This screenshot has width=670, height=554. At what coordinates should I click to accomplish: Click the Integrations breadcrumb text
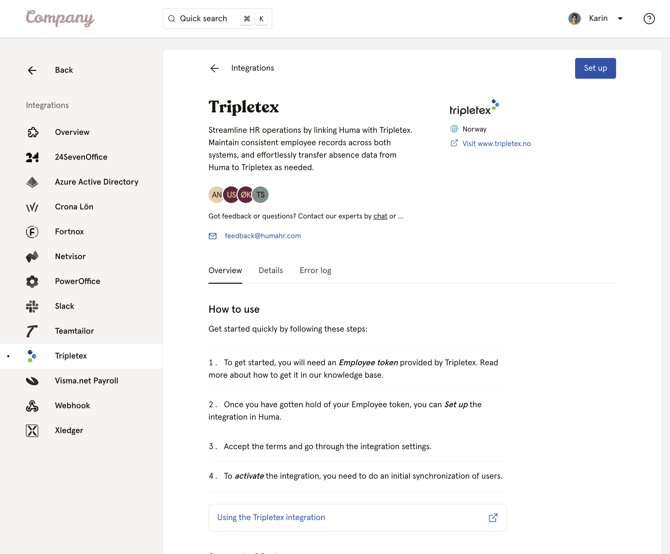click(x=253, y=68)
